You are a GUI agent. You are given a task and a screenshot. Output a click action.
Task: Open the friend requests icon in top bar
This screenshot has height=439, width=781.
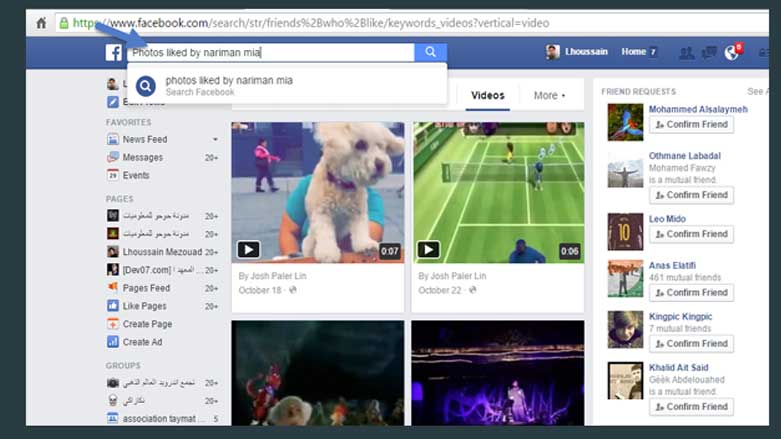pyautogui.click(x=686, y=53)
